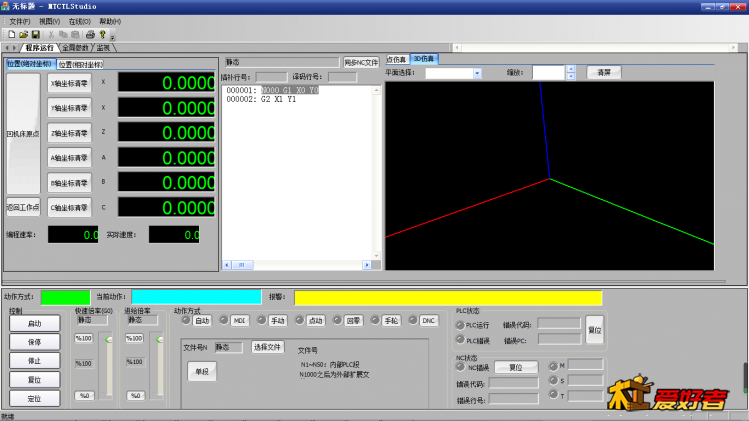The width and height of the screenshot is (749, 421).
Task: Click the 启动 control button
Action: tap(34, 324)
